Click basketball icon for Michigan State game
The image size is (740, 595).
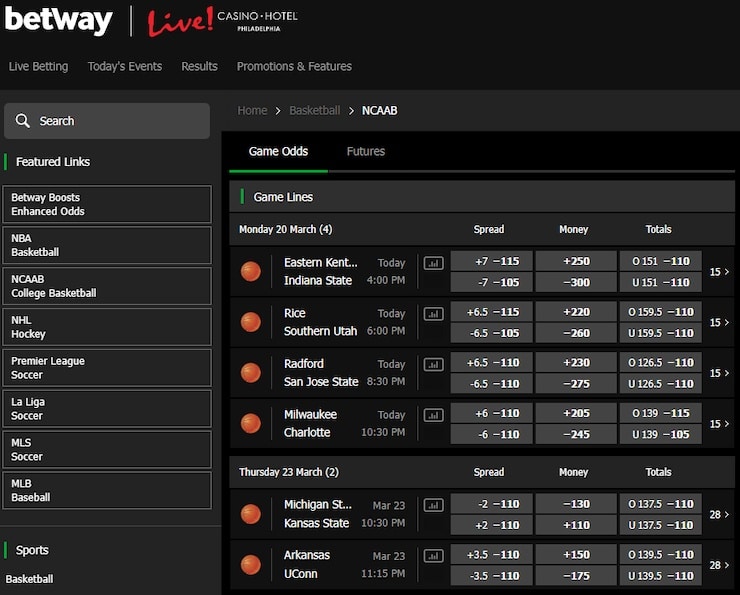tap(251, 514)
